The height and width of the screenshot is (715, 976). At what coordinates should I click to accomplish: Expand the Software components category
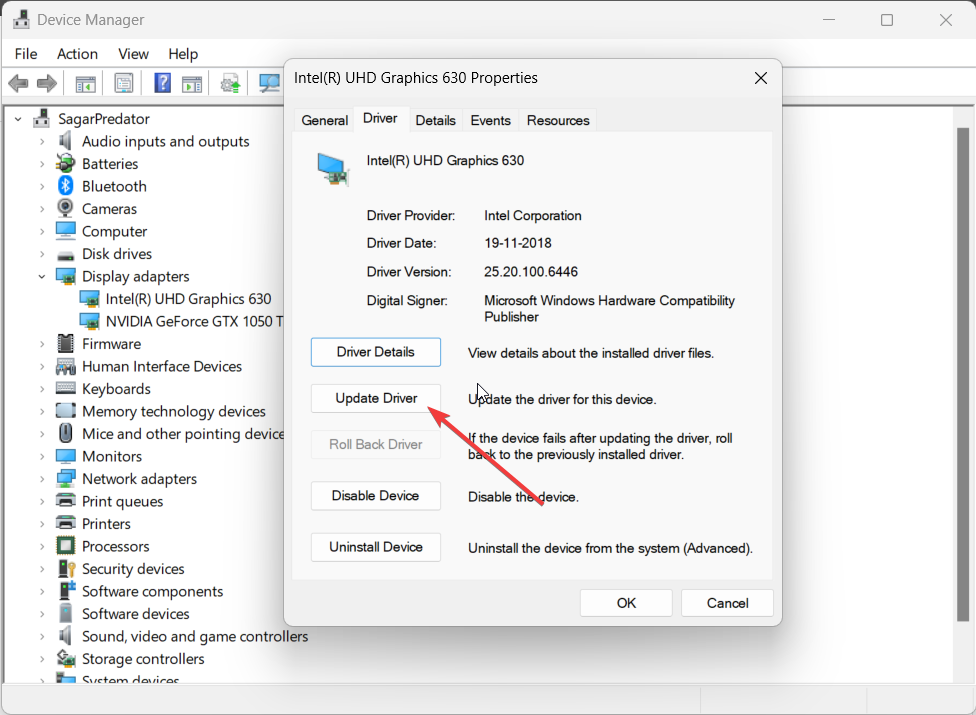[42, 591]
